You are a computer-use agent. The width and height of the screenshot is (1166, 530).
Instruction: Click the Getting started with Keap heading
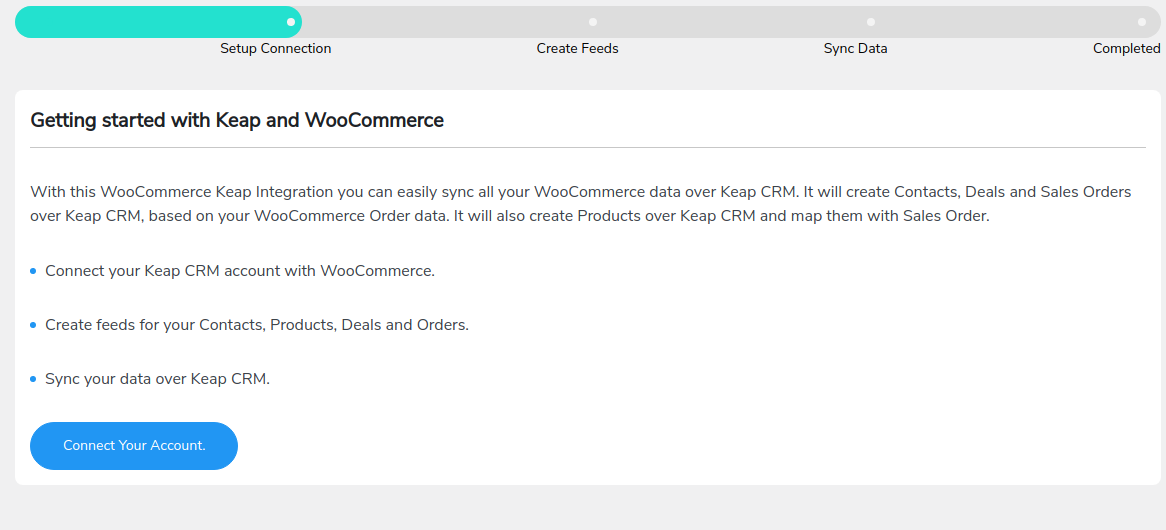[237, 120]
